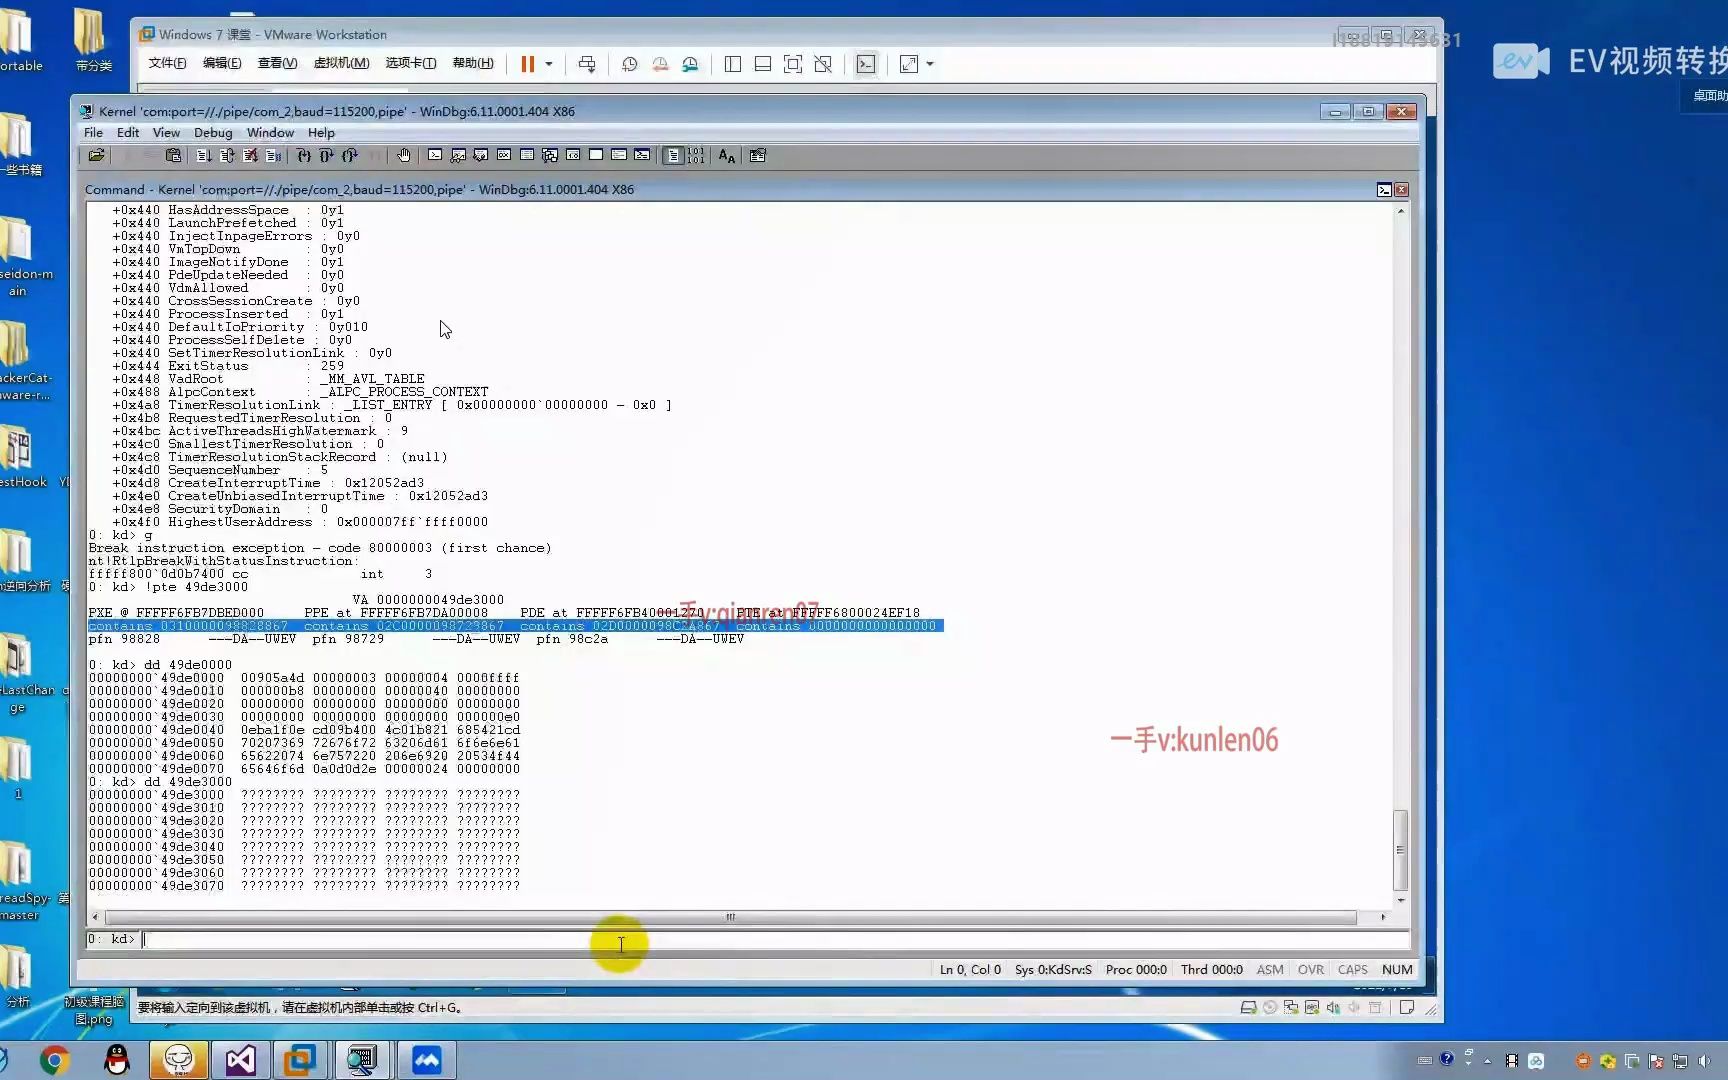The width and height of the screenshot is (1728, 1080).
Task: Open VMware 文件(F) menu
Action: tap(167, 63)
